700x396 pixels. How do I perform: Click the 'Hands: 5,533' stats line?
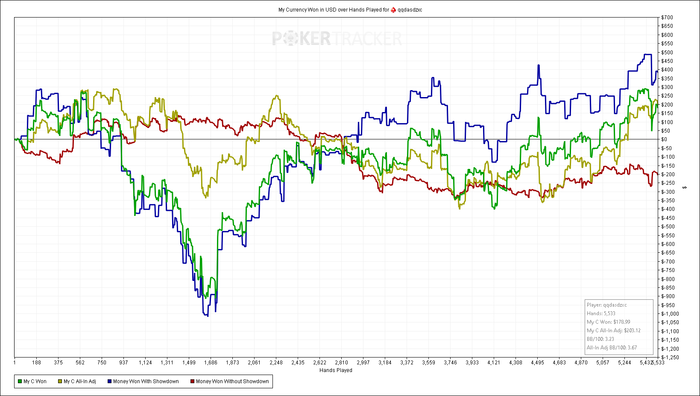[x=601, y=313]
